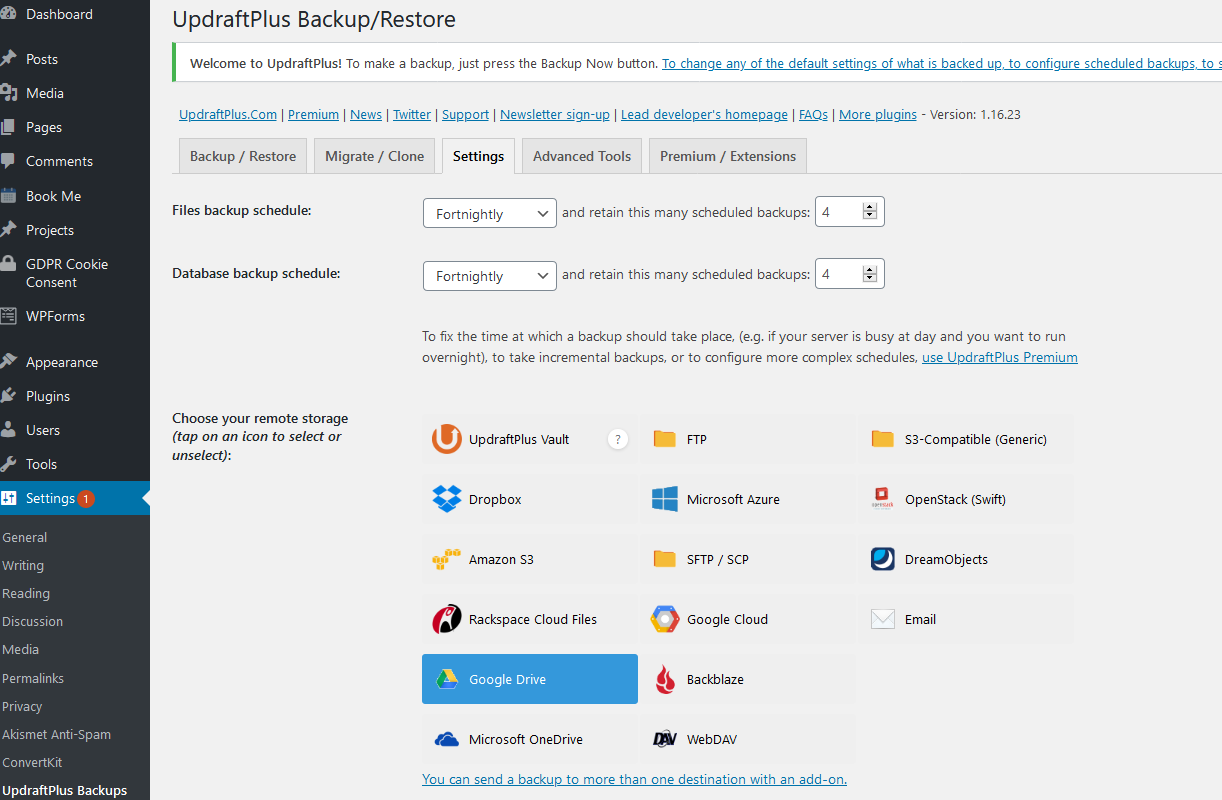Open the Book Me sidebar item
The image size is (1222, 800).
pos(75,196)
